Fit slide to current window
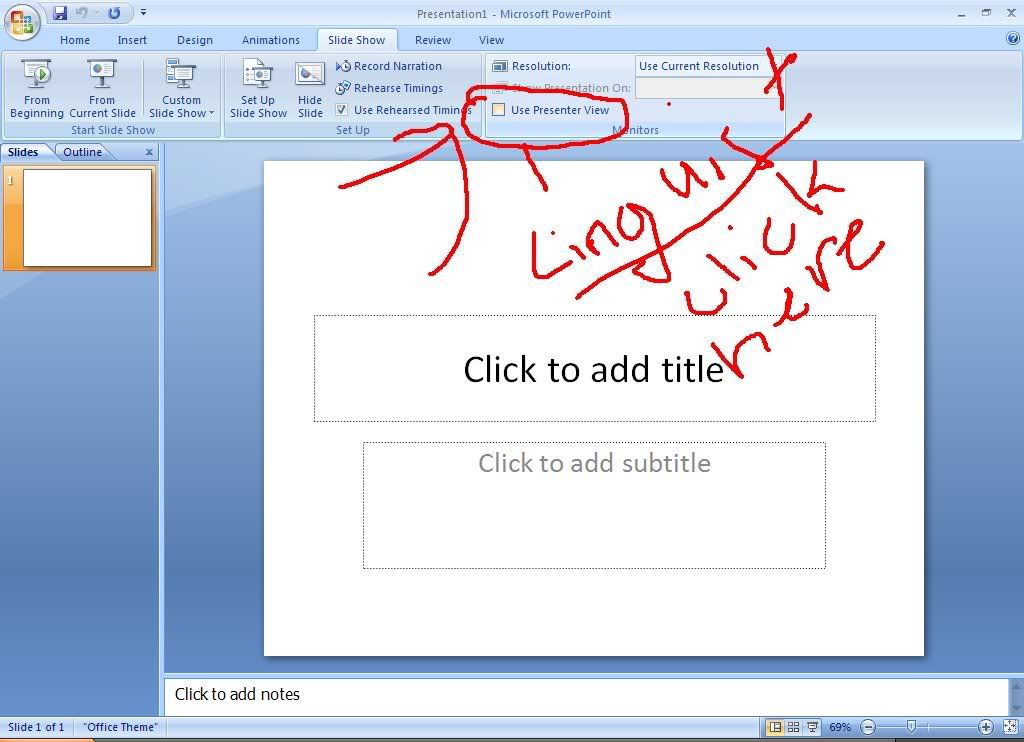 1010,727
